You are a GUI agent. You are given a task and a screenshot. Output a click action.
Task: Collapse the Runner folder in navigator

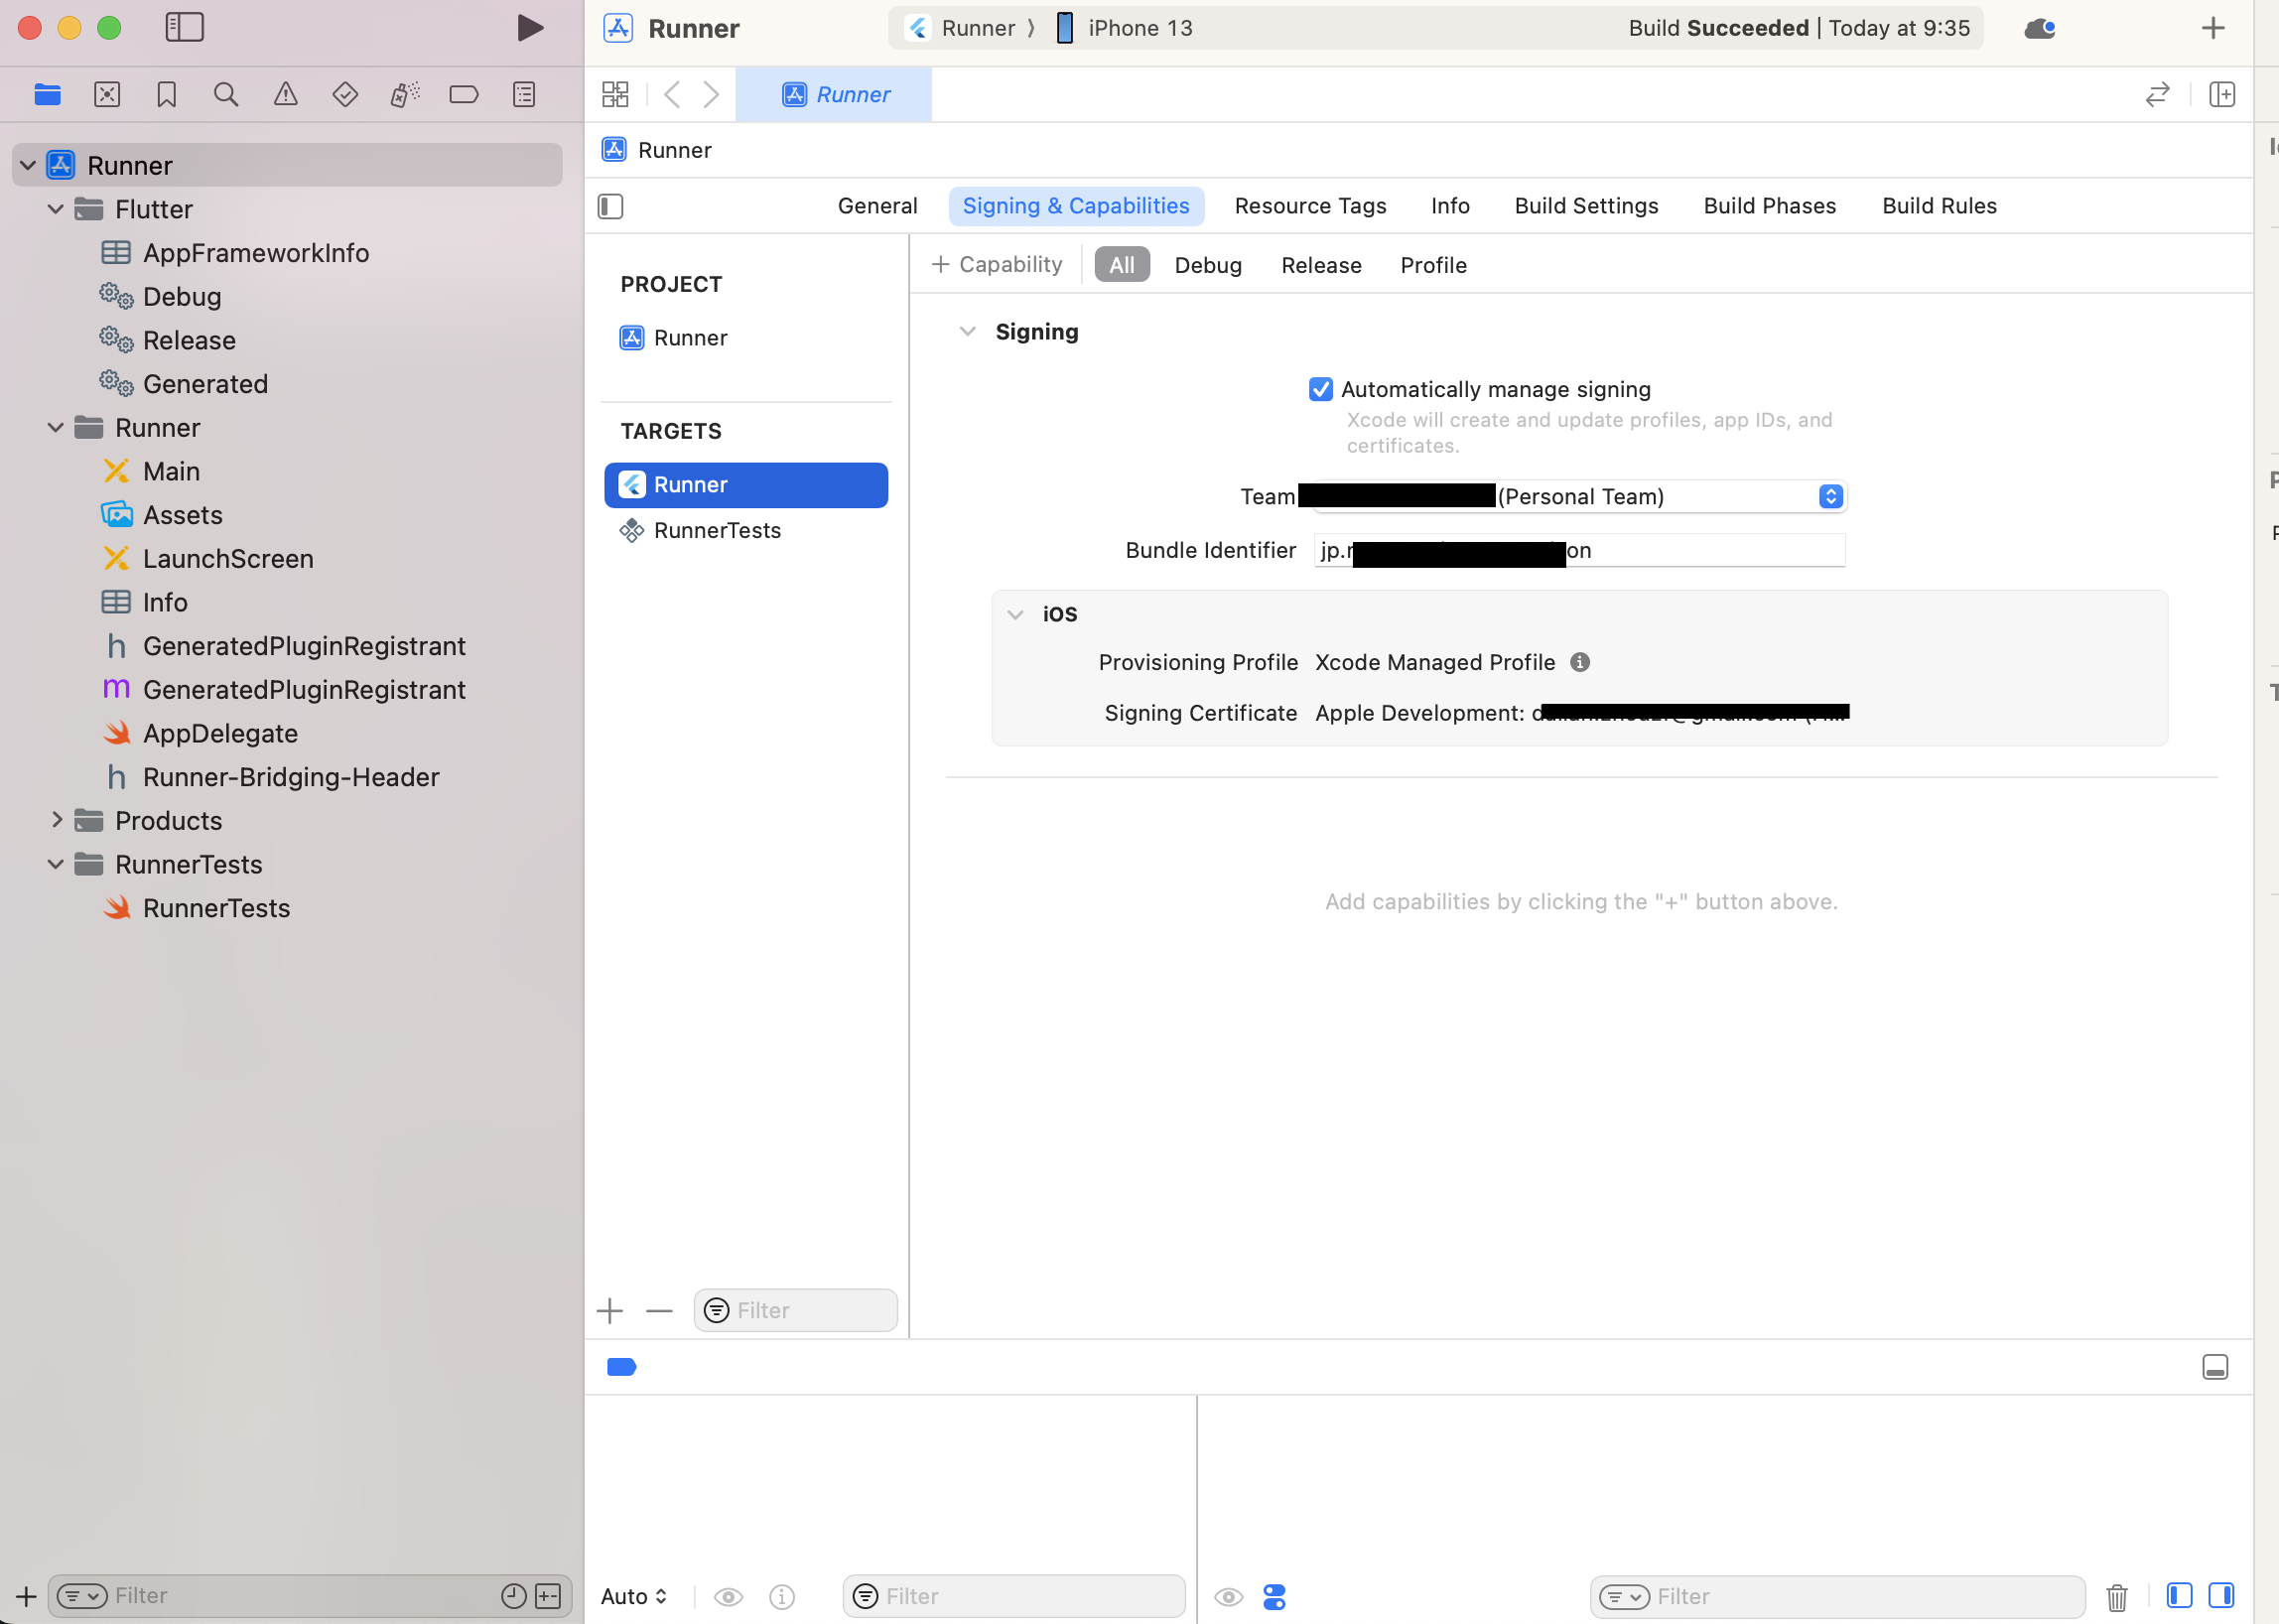click(56, 427)
